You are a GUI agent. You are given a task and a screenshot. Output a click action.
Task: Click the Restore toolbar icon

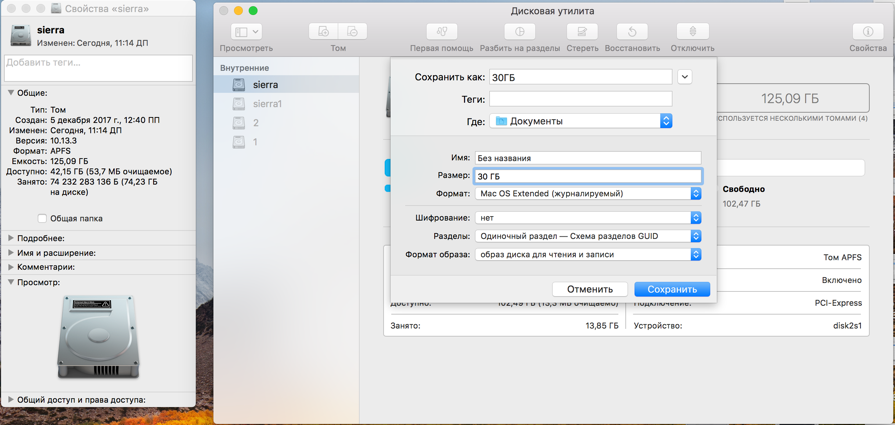[x=632, y=31]
